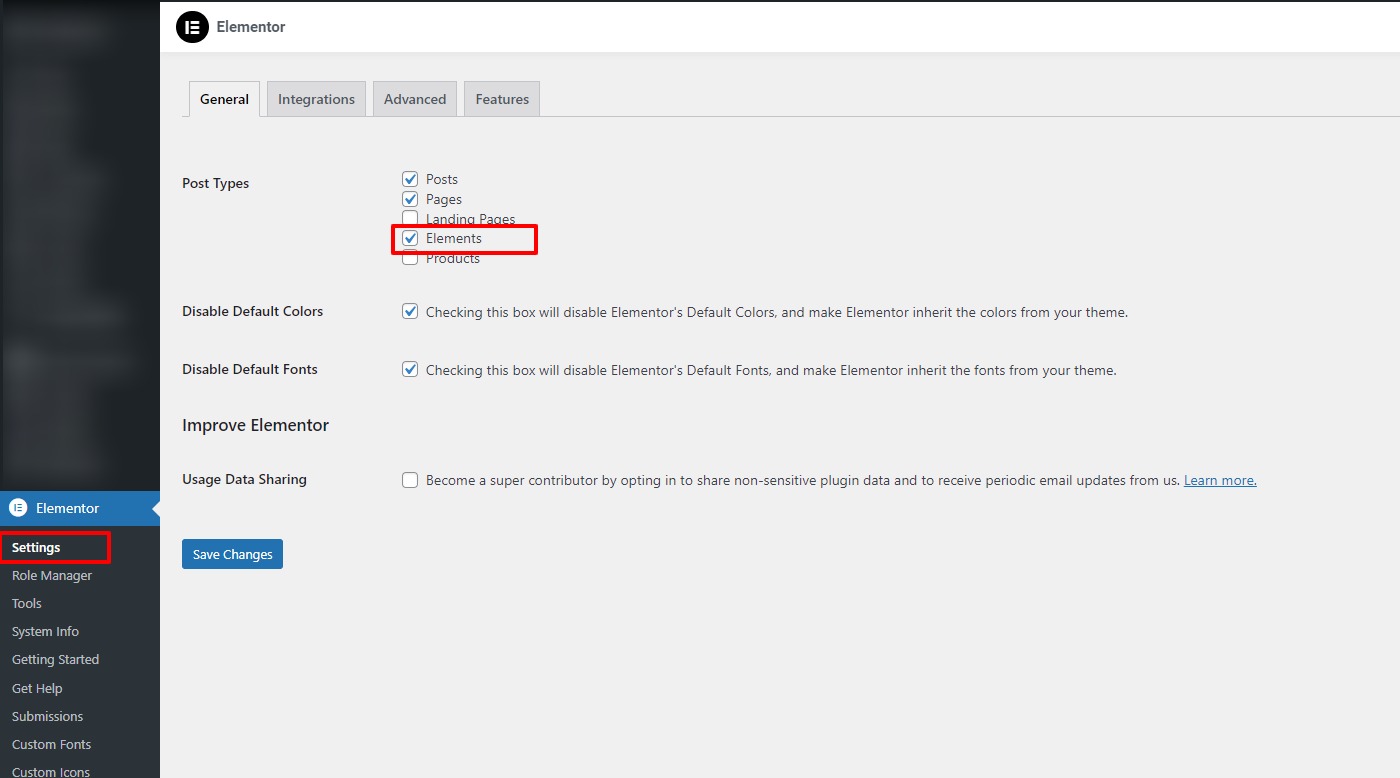Open System Info menu item
1400x778 pixels.
45,632
